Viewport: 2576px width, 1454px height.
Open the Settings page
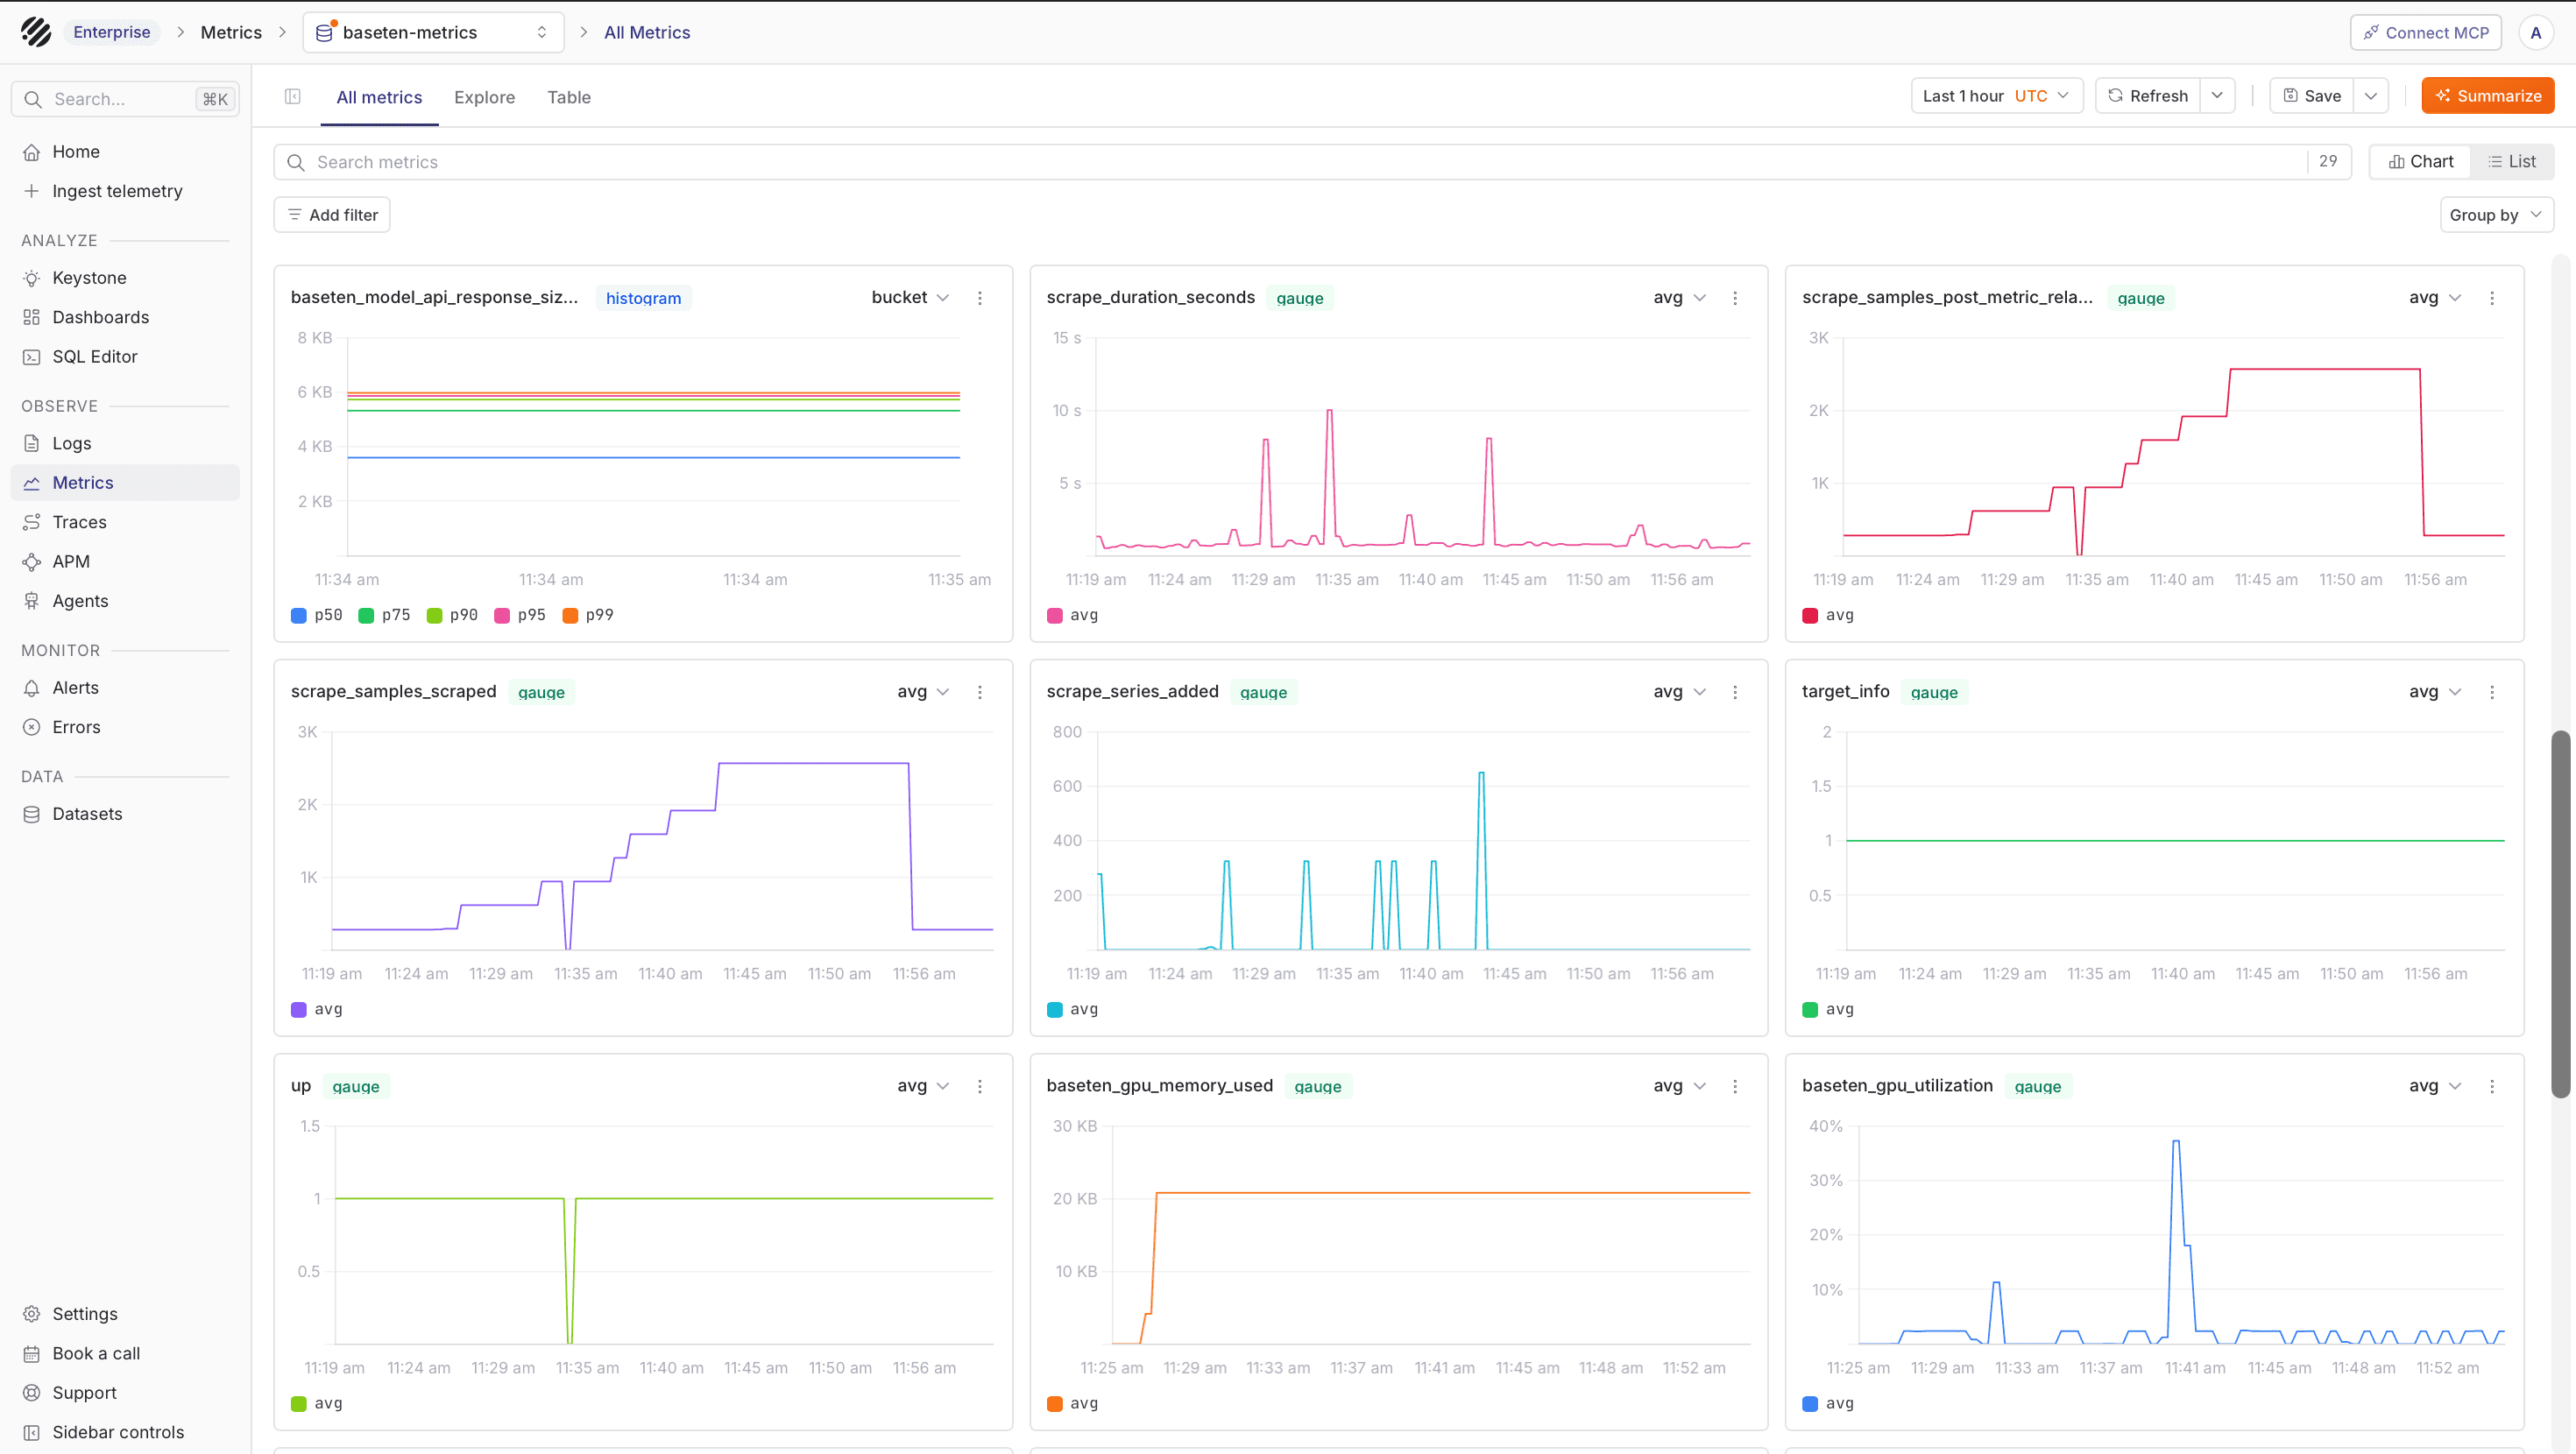tap(125, 1314)
